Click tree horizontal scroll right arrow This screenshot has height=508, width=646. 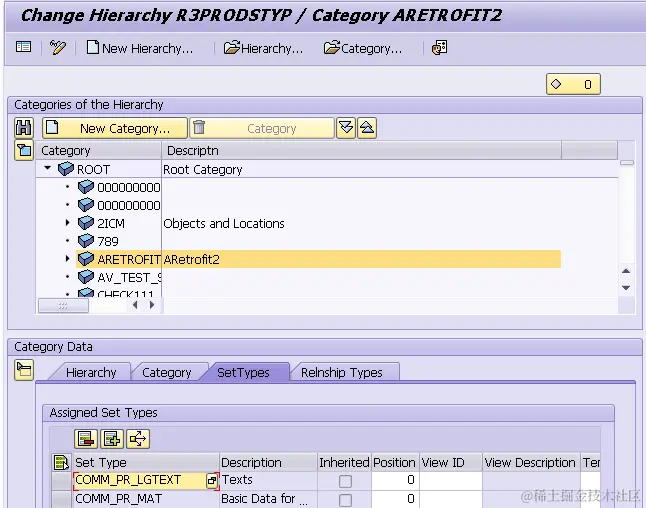pos(152,305)
